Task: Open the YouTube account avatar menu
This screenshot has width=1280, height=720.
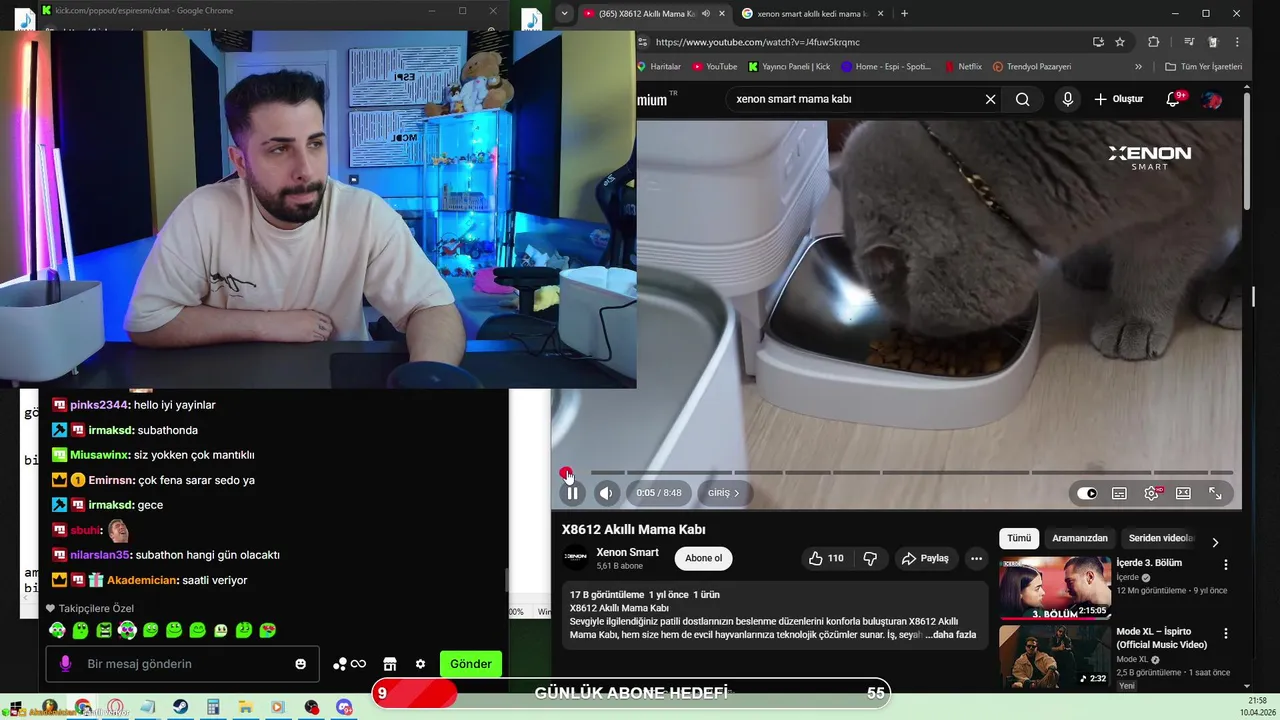Action: 1212,99
